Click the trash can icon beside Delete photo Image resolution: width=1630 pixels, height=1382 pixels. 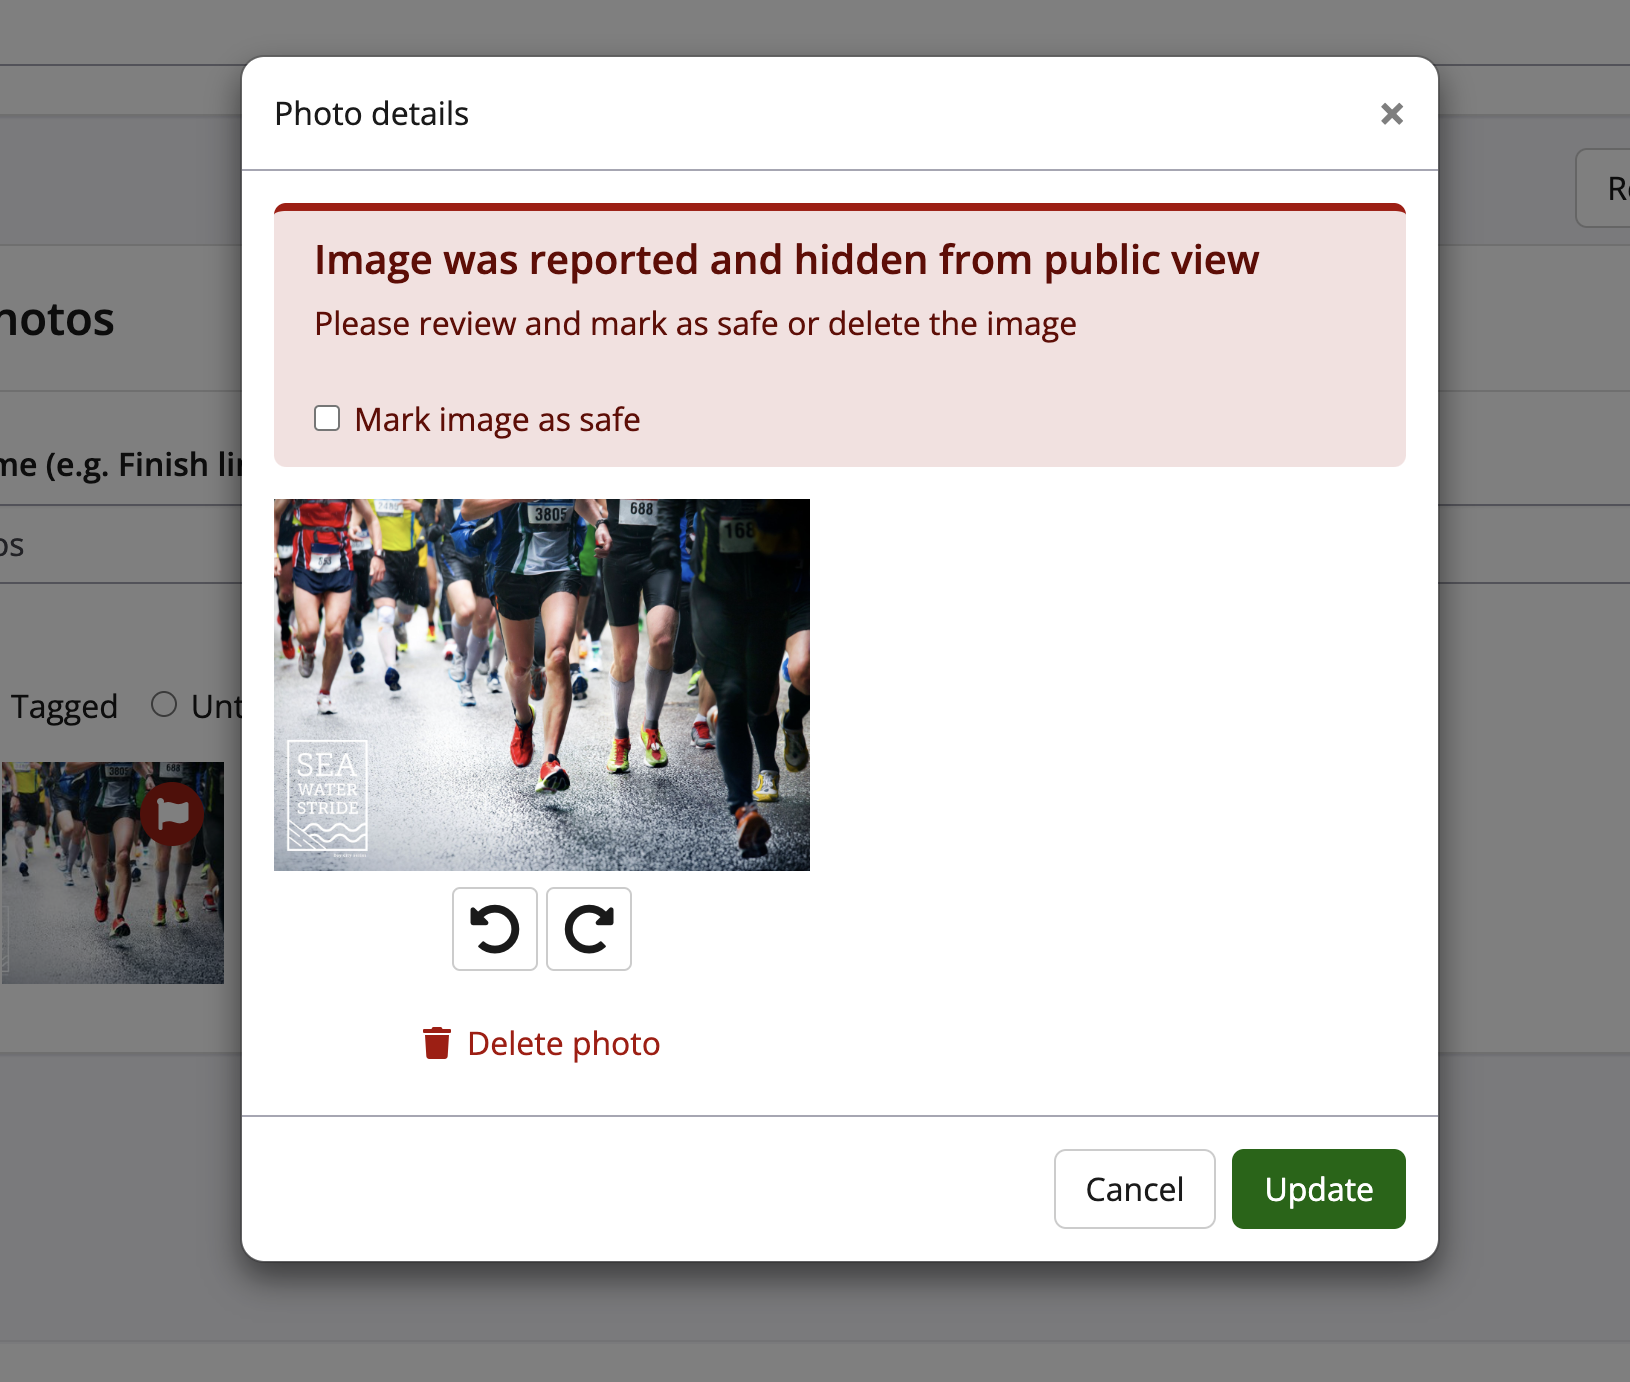pyautogui.click(x=436, y=1043)
